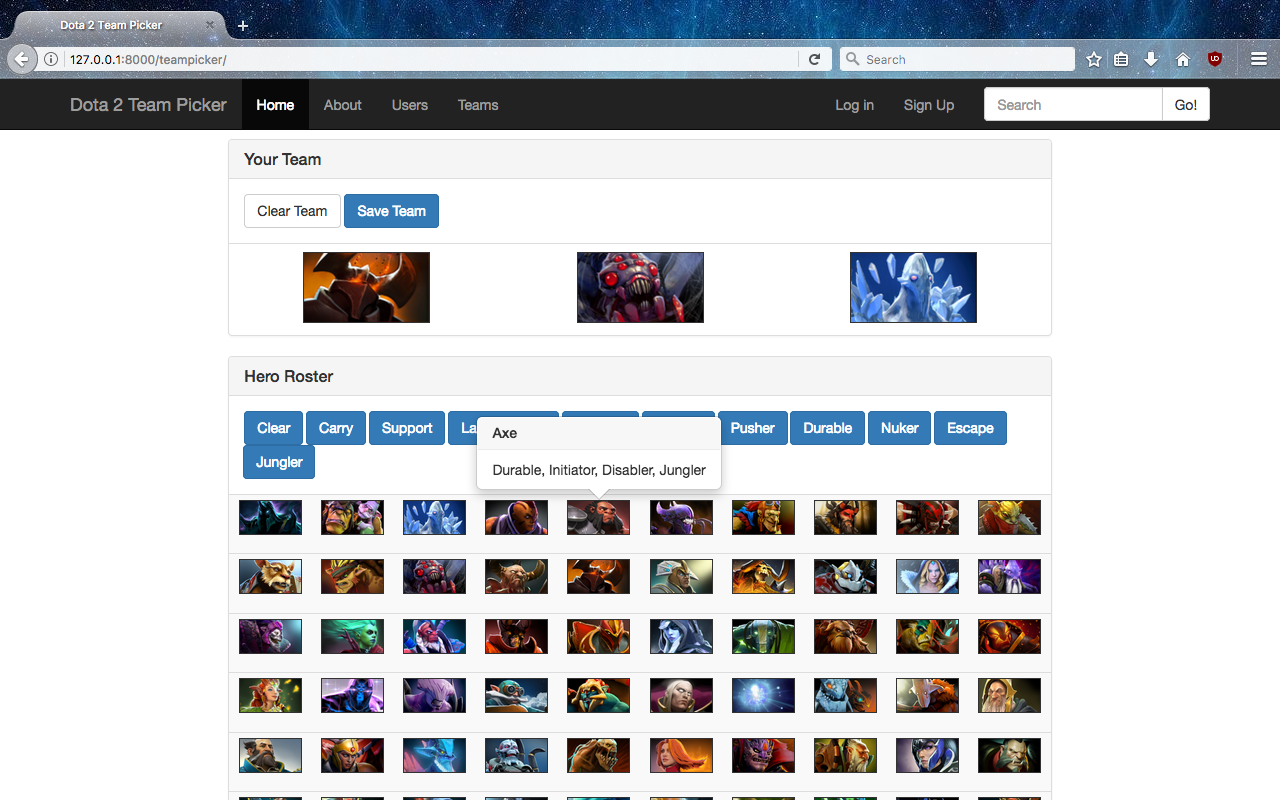
Task: Select Death Prophet portrait
Action: tap(352, 636)
